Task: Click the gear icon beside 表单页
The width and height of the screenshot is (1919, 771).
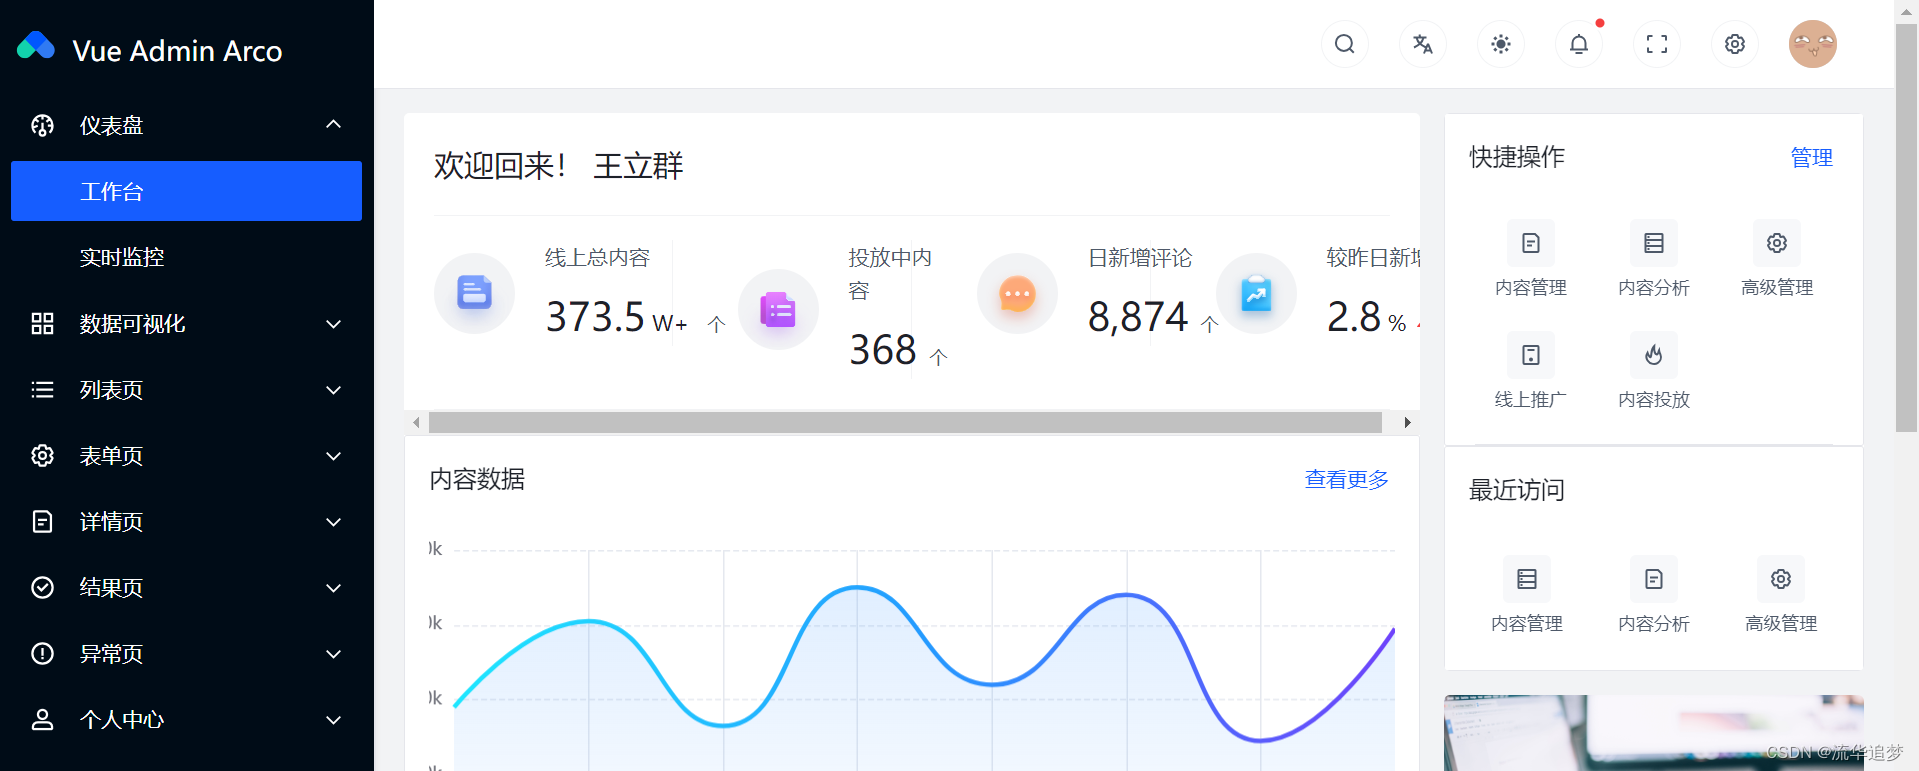Action: [42, 455]
